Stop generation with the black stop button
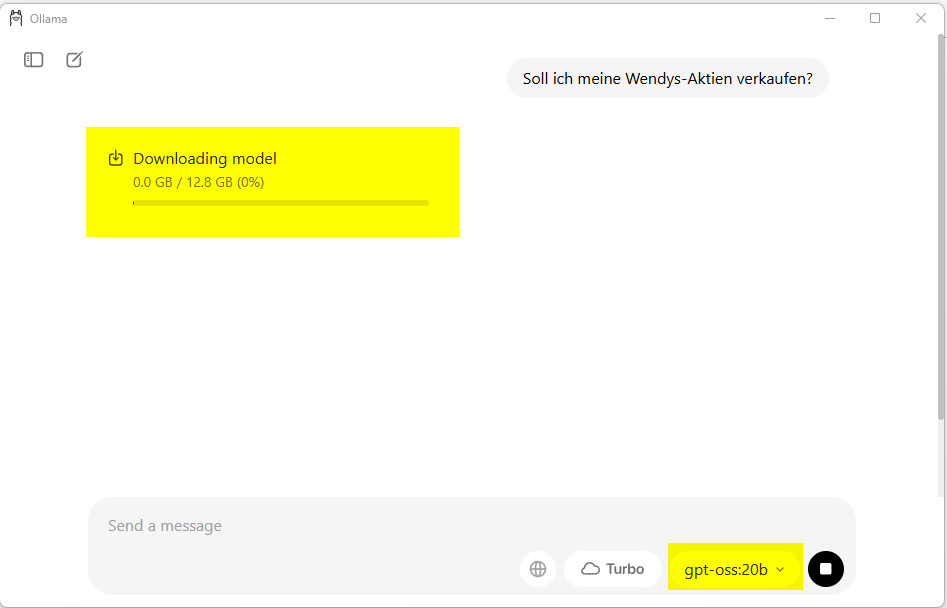Viewport: 947px width, 608px height. [826, 569]
